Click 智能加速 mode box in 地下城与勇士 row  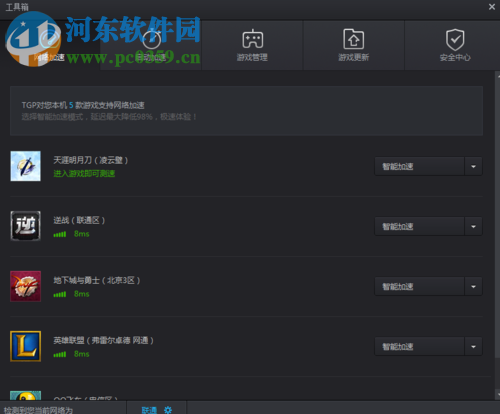[419, 286]
